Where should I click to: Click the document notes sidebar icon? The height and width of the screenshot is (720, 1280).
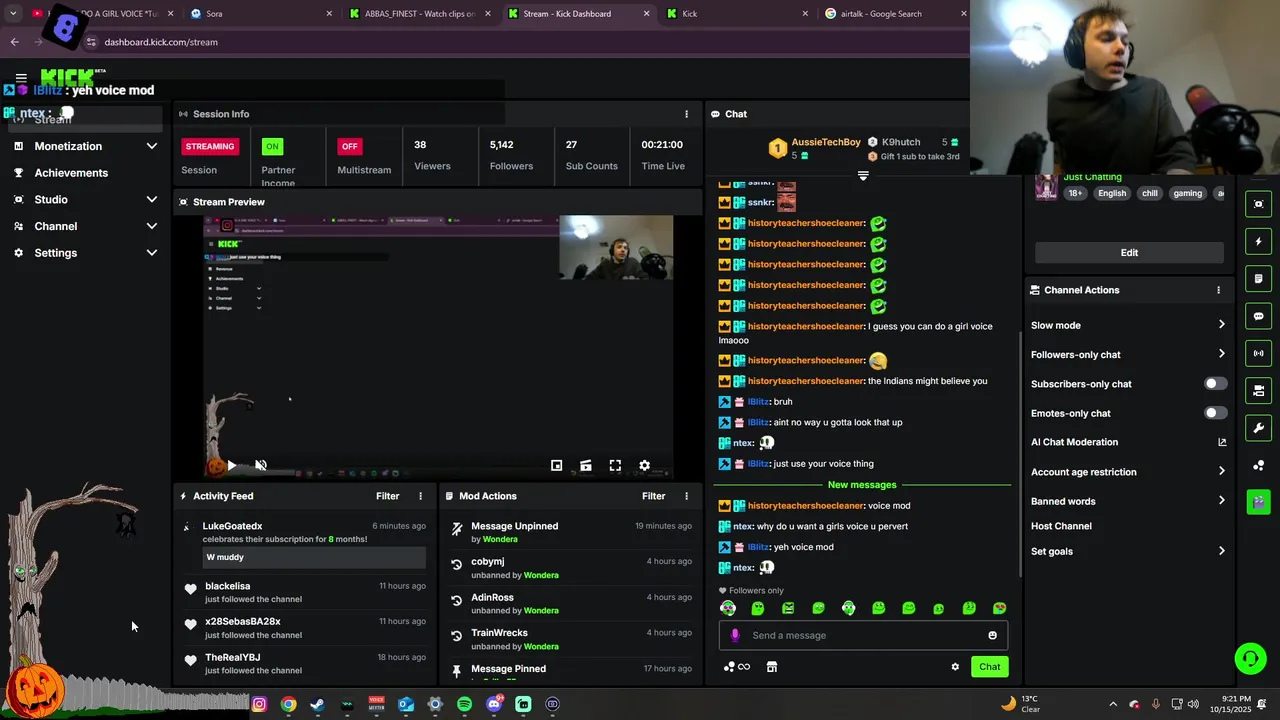pyautogui.click(x=1258, y=279)
